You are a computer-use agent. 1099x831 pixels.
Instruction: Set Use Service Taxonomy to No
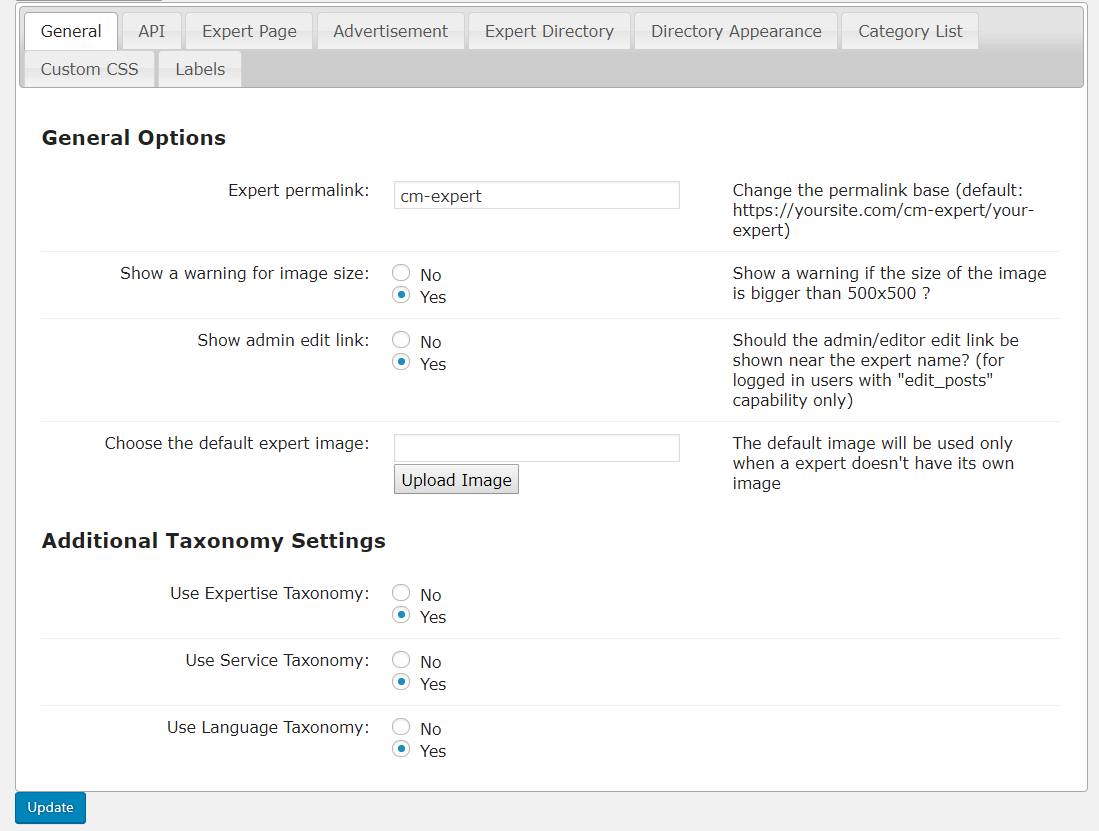(x=401, y=660)
